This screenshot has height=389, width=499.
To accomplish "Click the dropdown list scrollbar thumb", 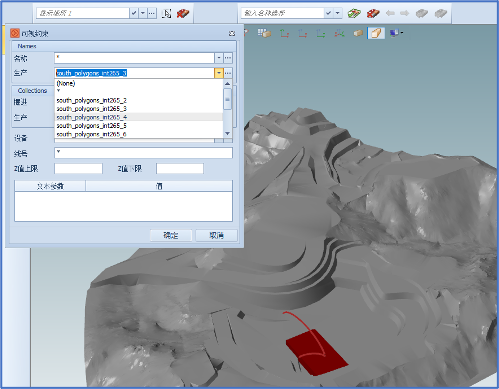I will pyautogui.click(x=227, y=99).
